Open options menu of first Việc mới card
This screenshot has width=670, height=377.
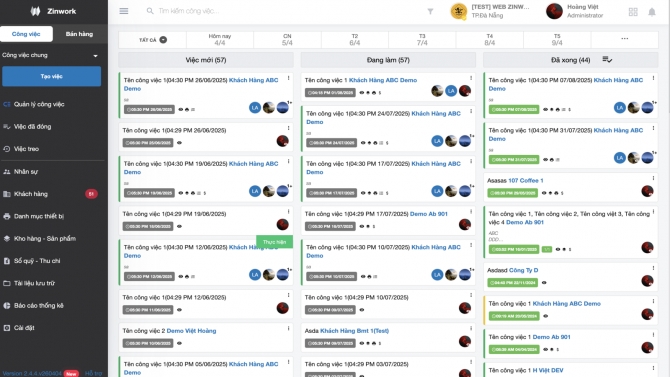click(x=288, y=78)
